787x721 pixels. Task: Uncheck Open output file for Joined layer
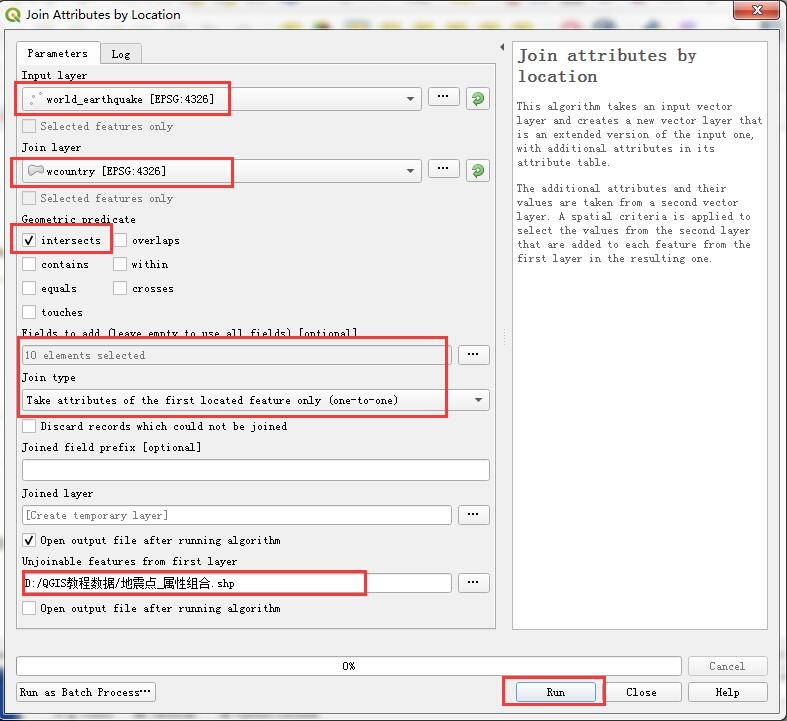tap(29, 540)
